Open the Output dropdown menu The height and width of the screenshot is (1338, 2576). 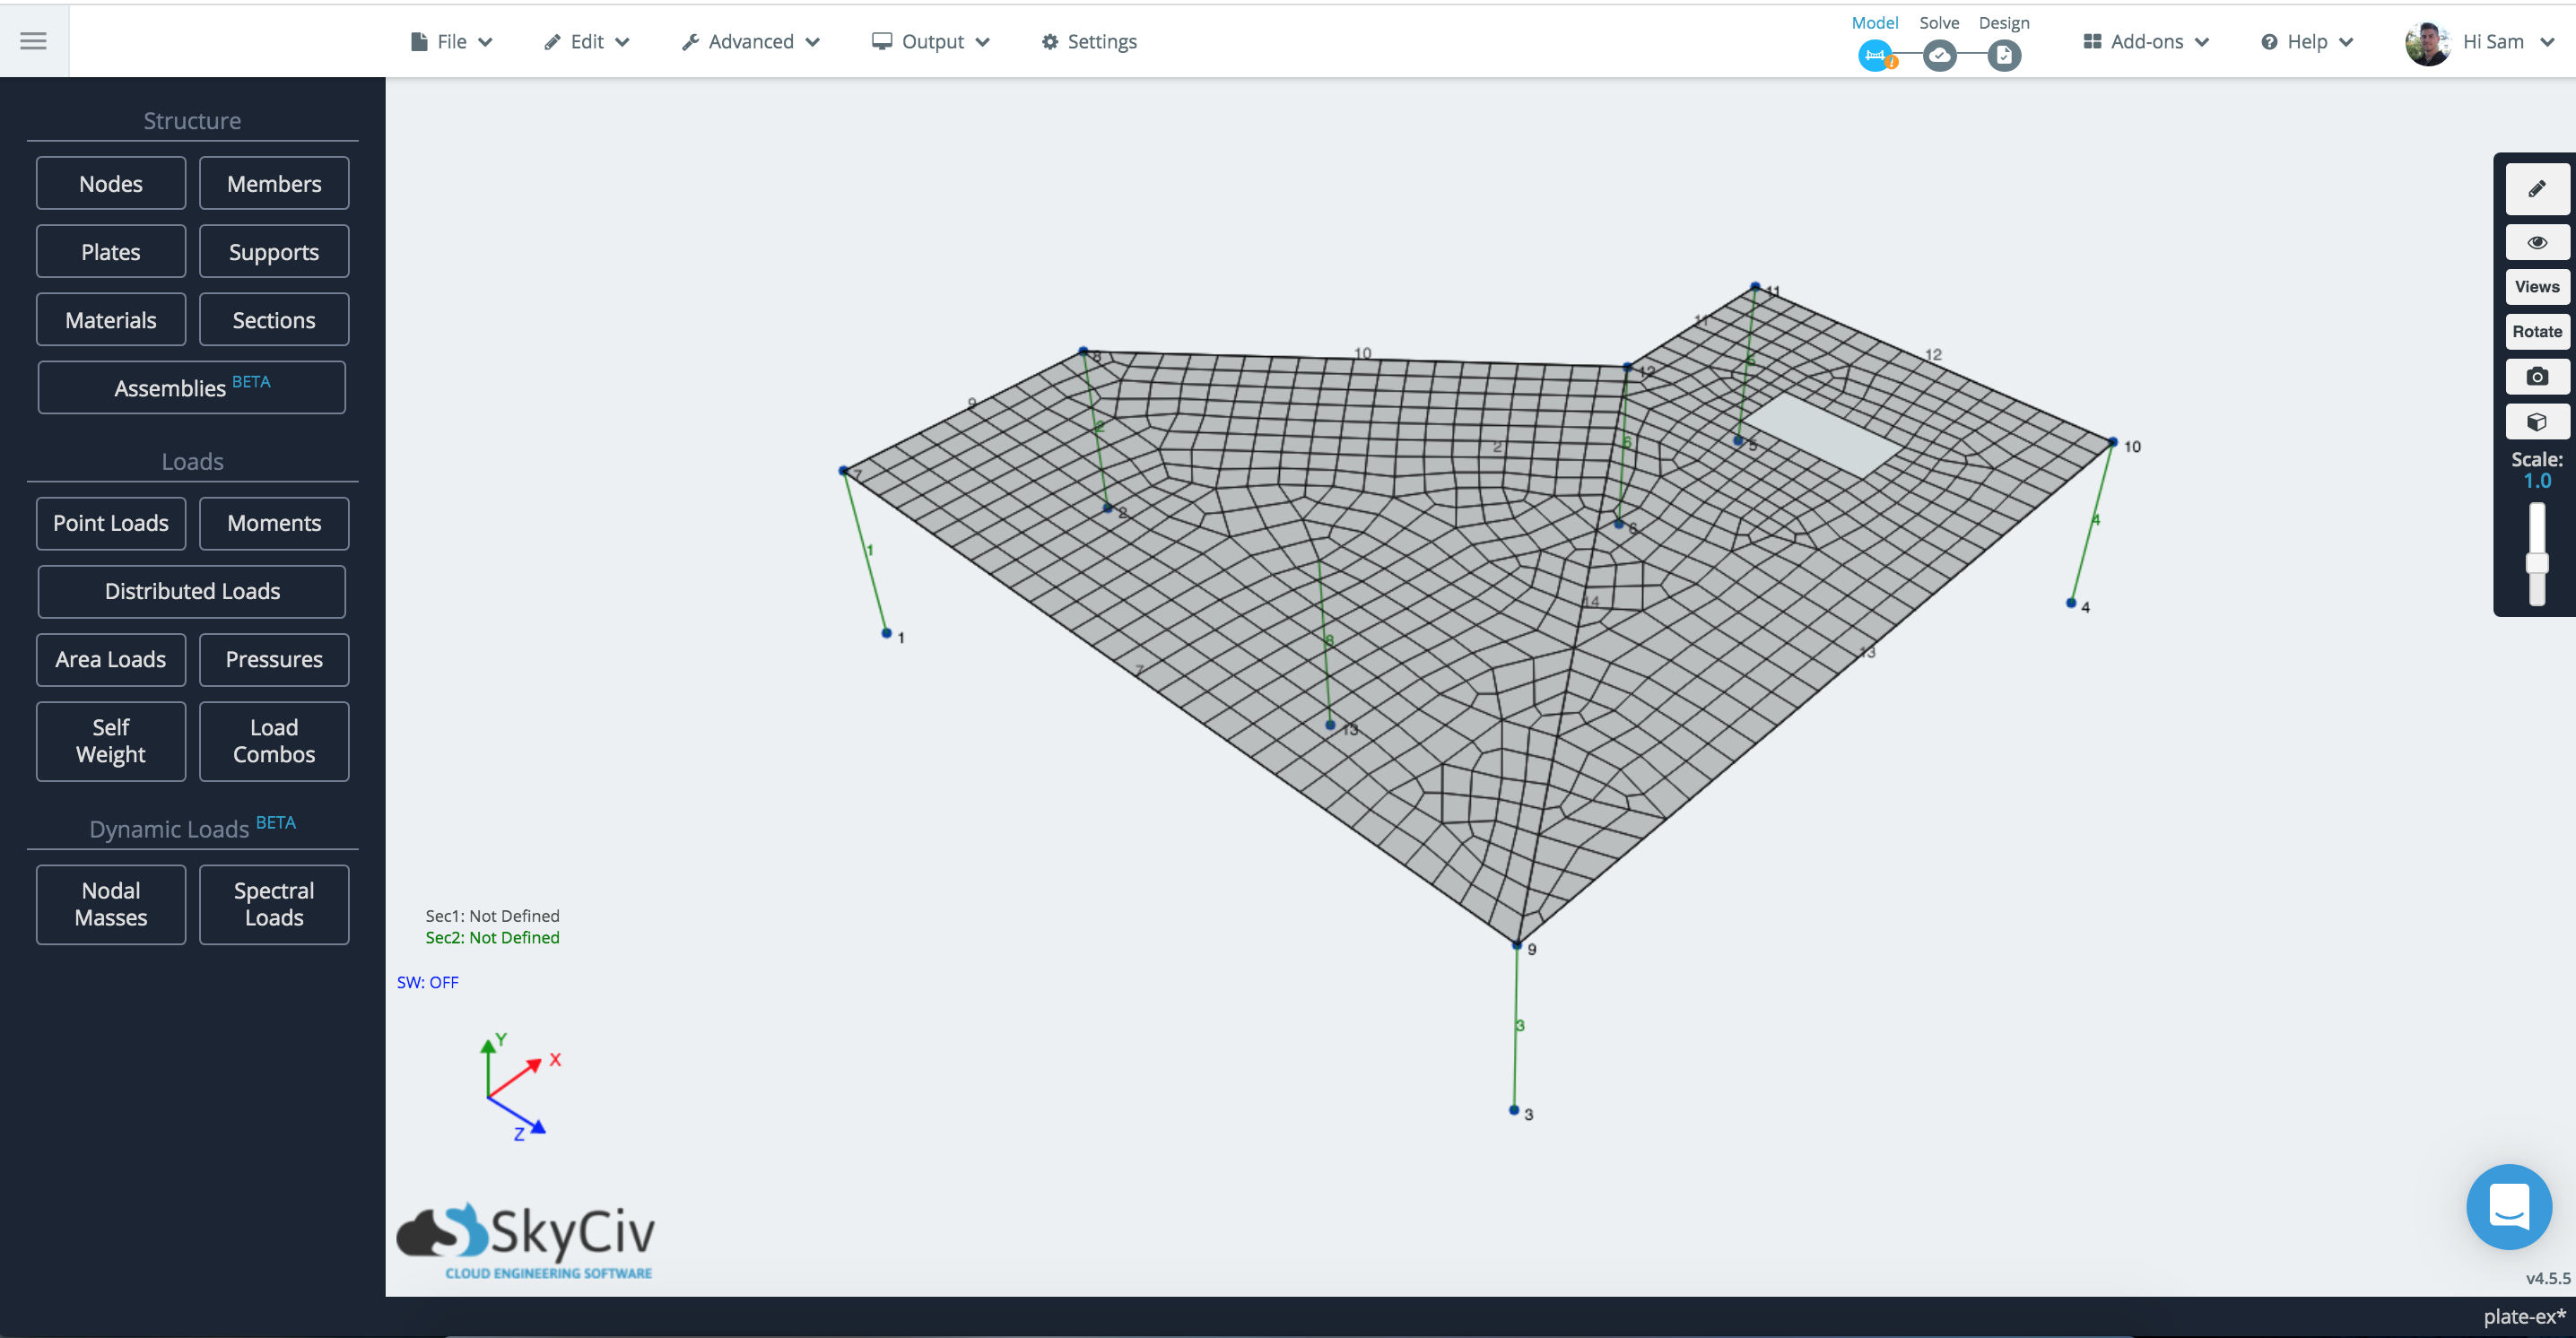click(x=930, y=41)
